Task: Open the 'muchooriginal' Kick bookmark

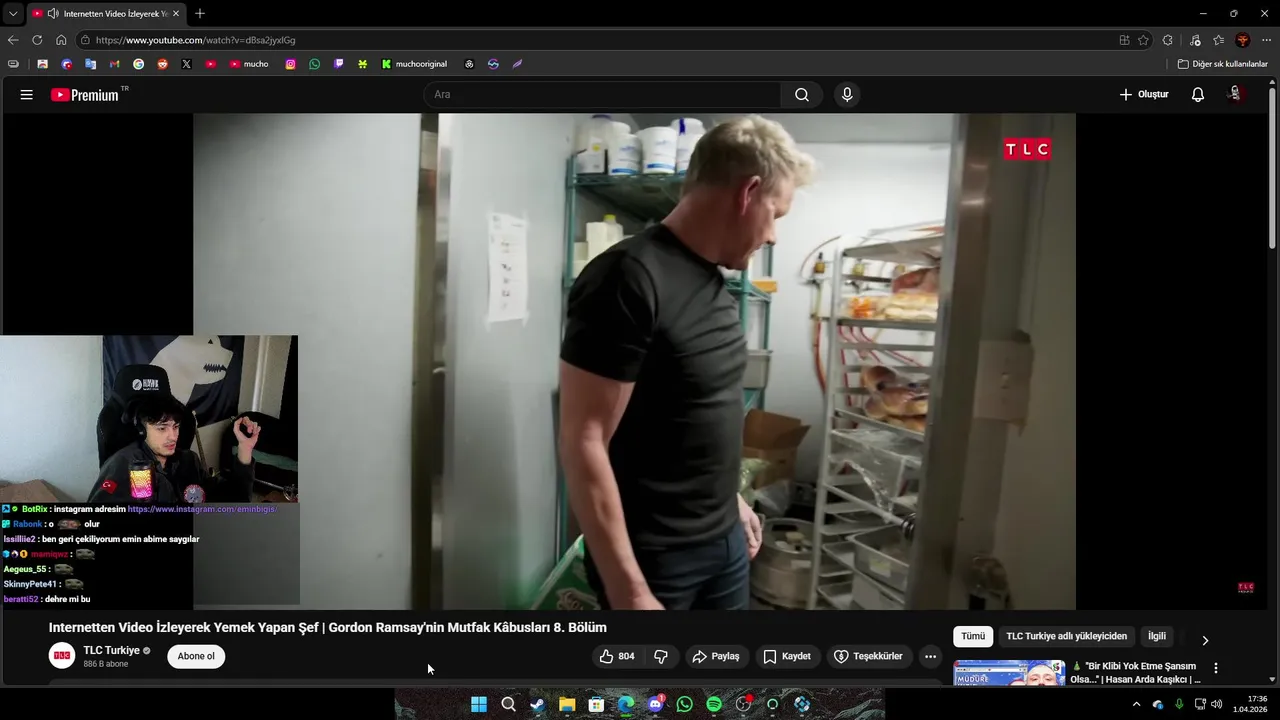Action: pyautogui.click(x=414, y=64)
